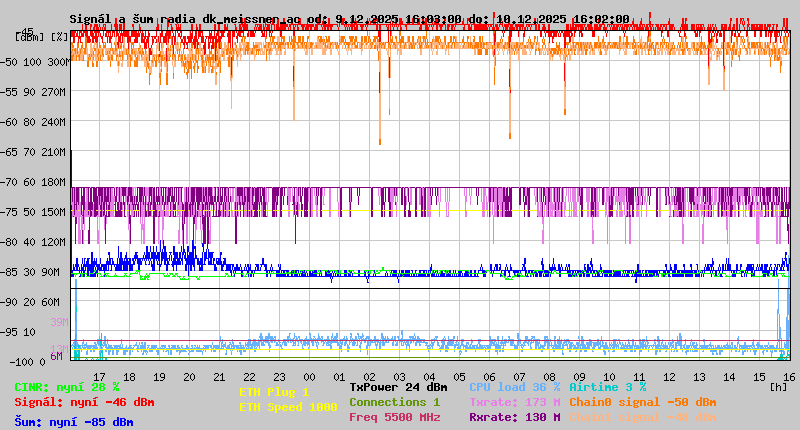The height and width of the screenshot is (430, 800).
Task: Click the Freq 5500 MHz label
Action: tap(394, 417)
